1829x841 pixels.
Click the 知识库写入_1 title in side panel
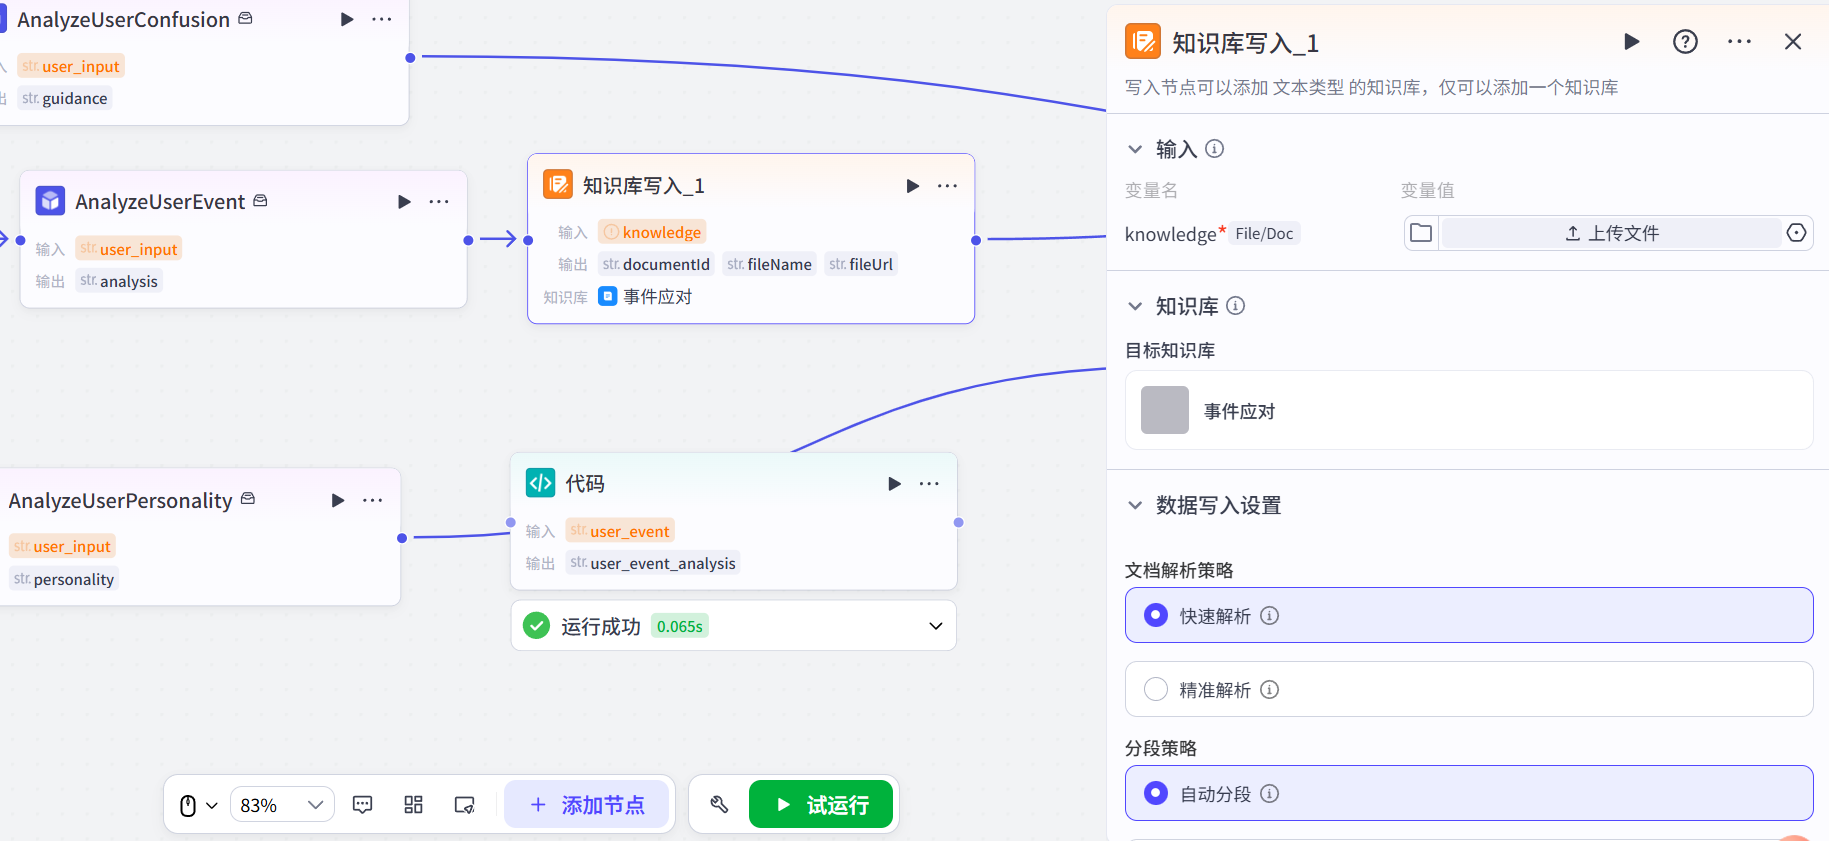[1245, 43]
